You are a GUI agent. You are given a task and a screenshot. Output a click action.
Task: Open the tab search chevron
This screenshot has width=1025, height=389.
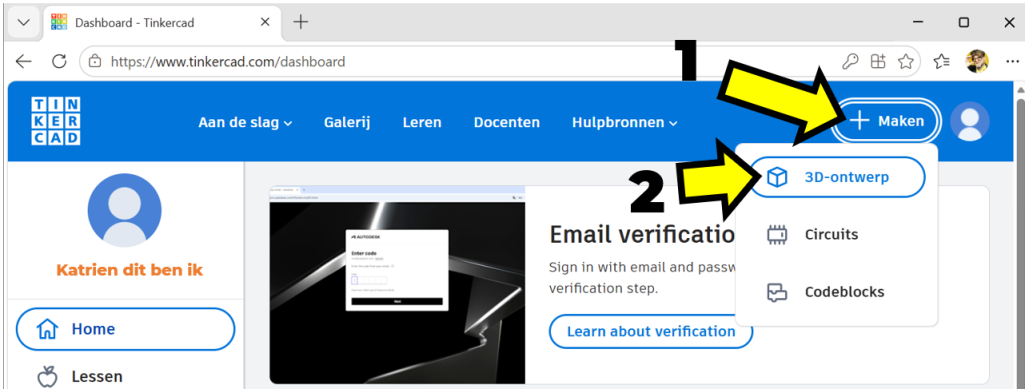[24, 22]
